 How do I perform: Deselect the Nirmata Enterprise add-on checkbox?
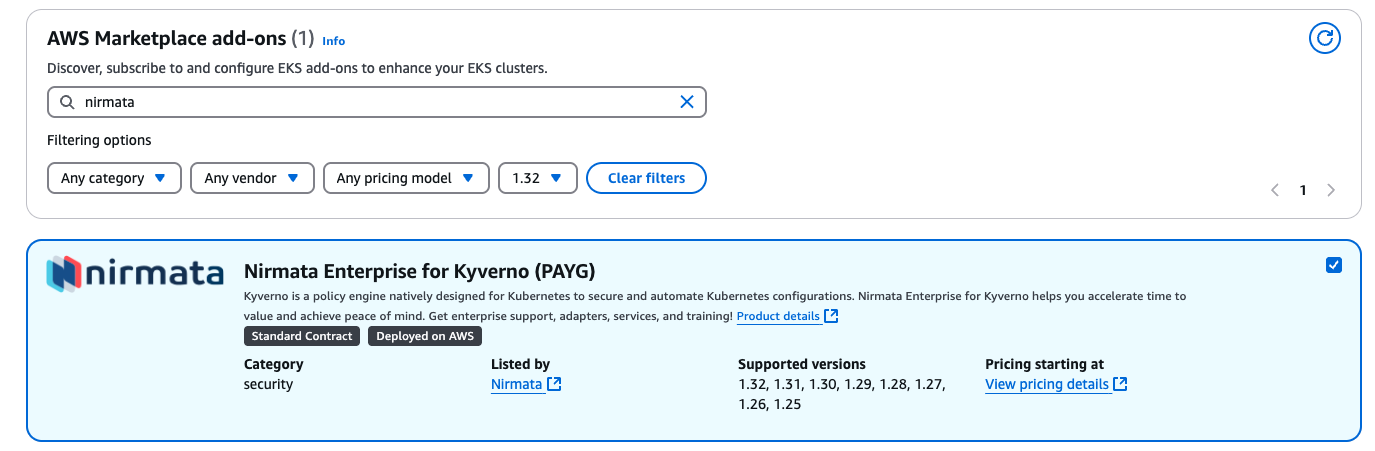click(1333, 265)
